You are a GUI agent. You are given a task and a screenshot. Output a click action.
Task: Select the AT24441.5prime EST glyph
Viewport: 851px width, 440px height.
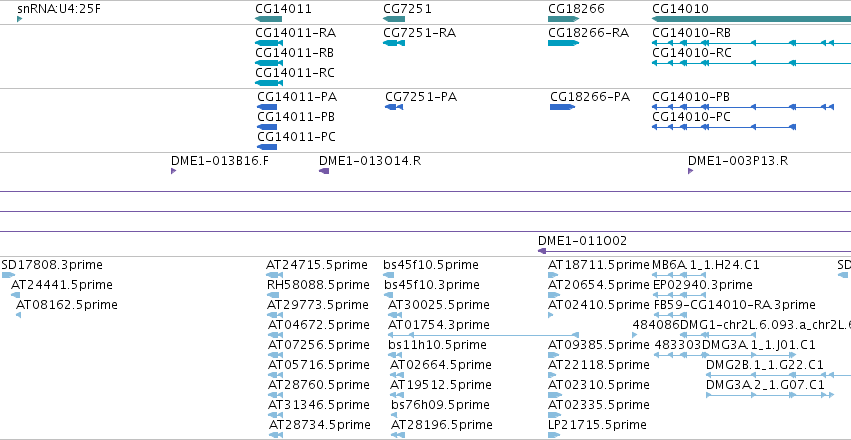16,295
